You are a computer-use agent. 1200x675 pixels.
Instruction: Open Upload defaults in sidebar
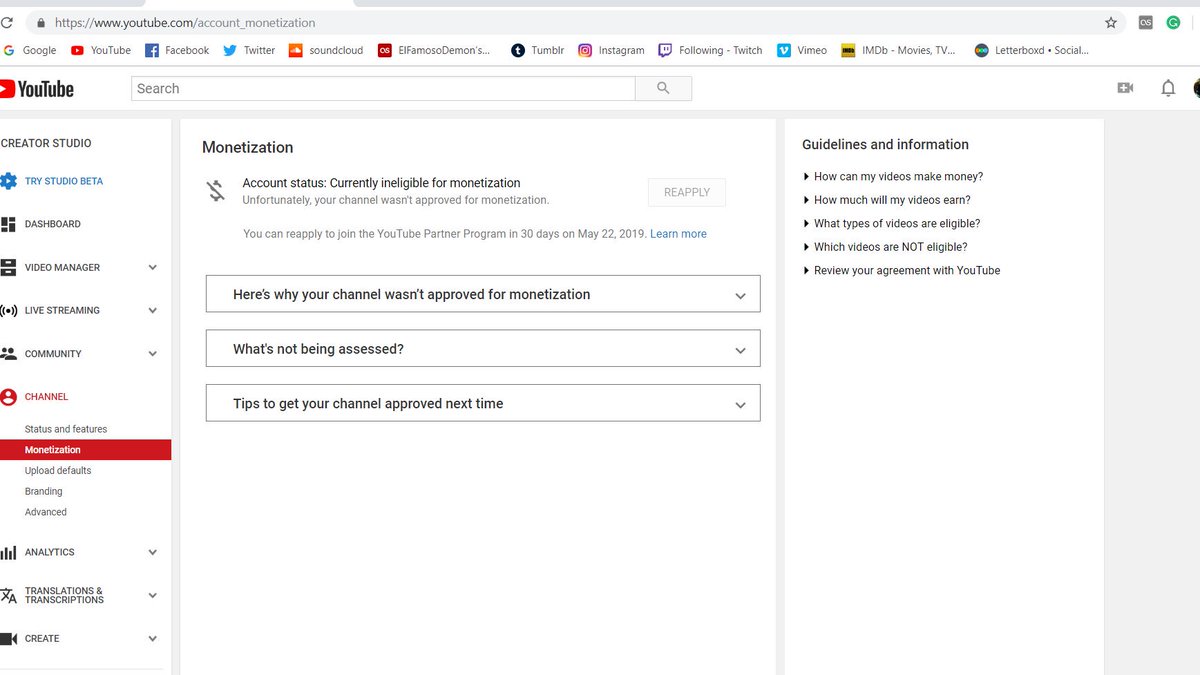click(x=58, y=470)
